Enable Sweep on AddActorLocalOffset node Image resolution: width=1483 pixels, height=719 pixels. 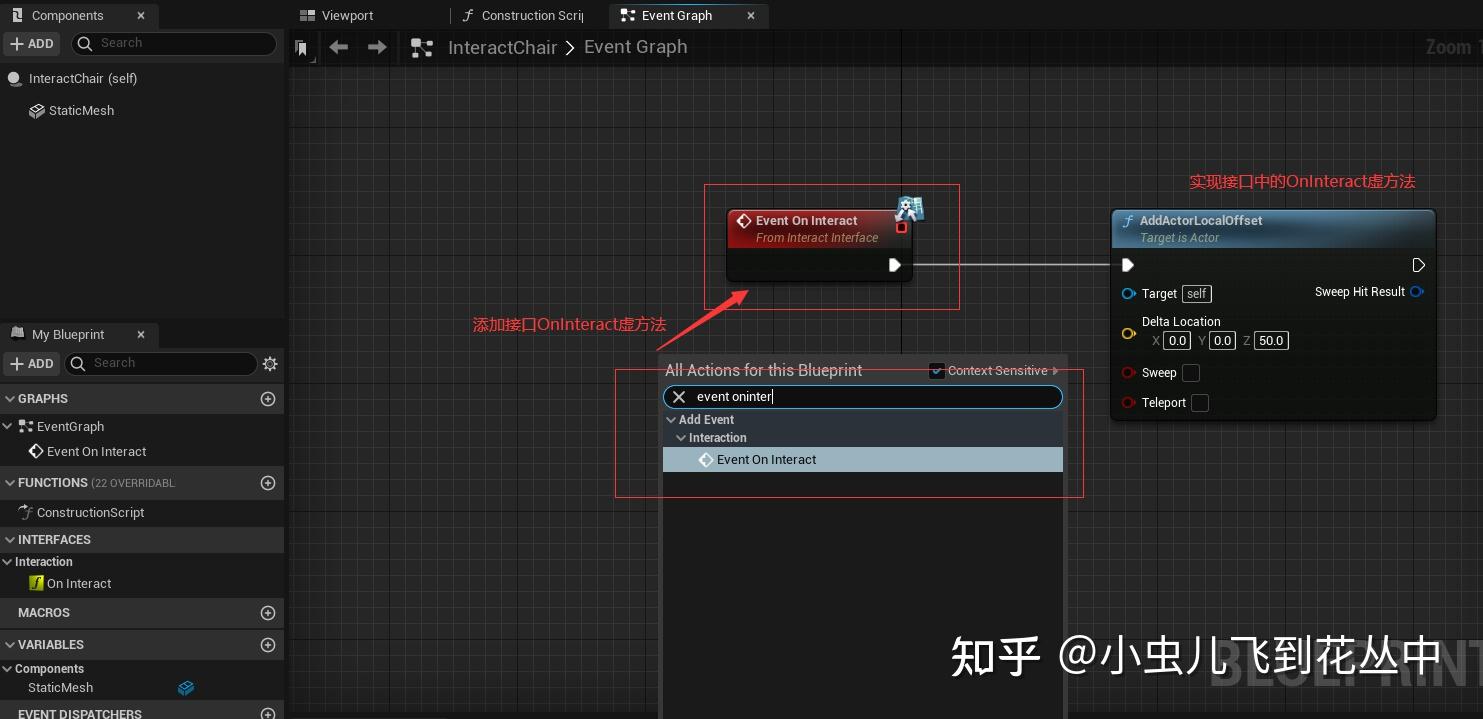pos(1191,373)
